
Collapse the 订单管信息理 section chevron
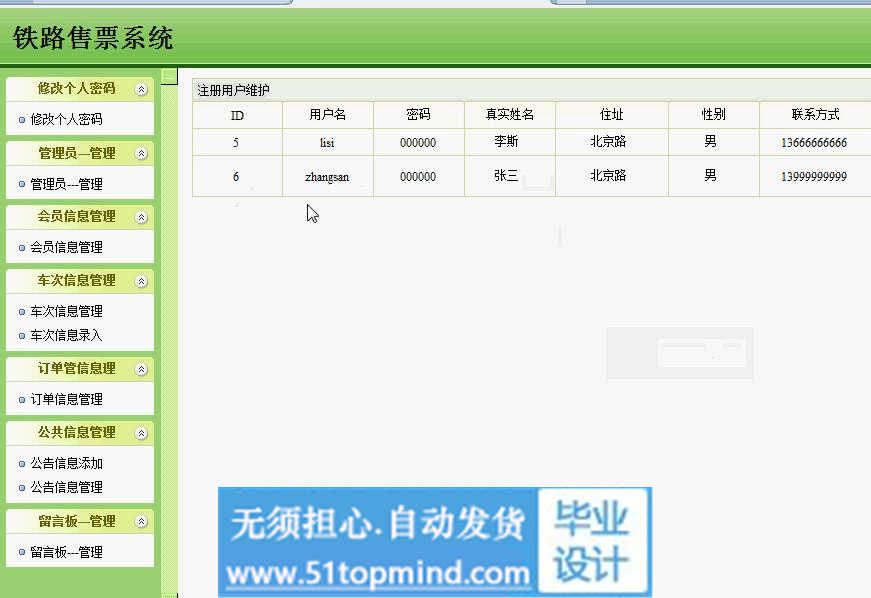tap(142, 369)
